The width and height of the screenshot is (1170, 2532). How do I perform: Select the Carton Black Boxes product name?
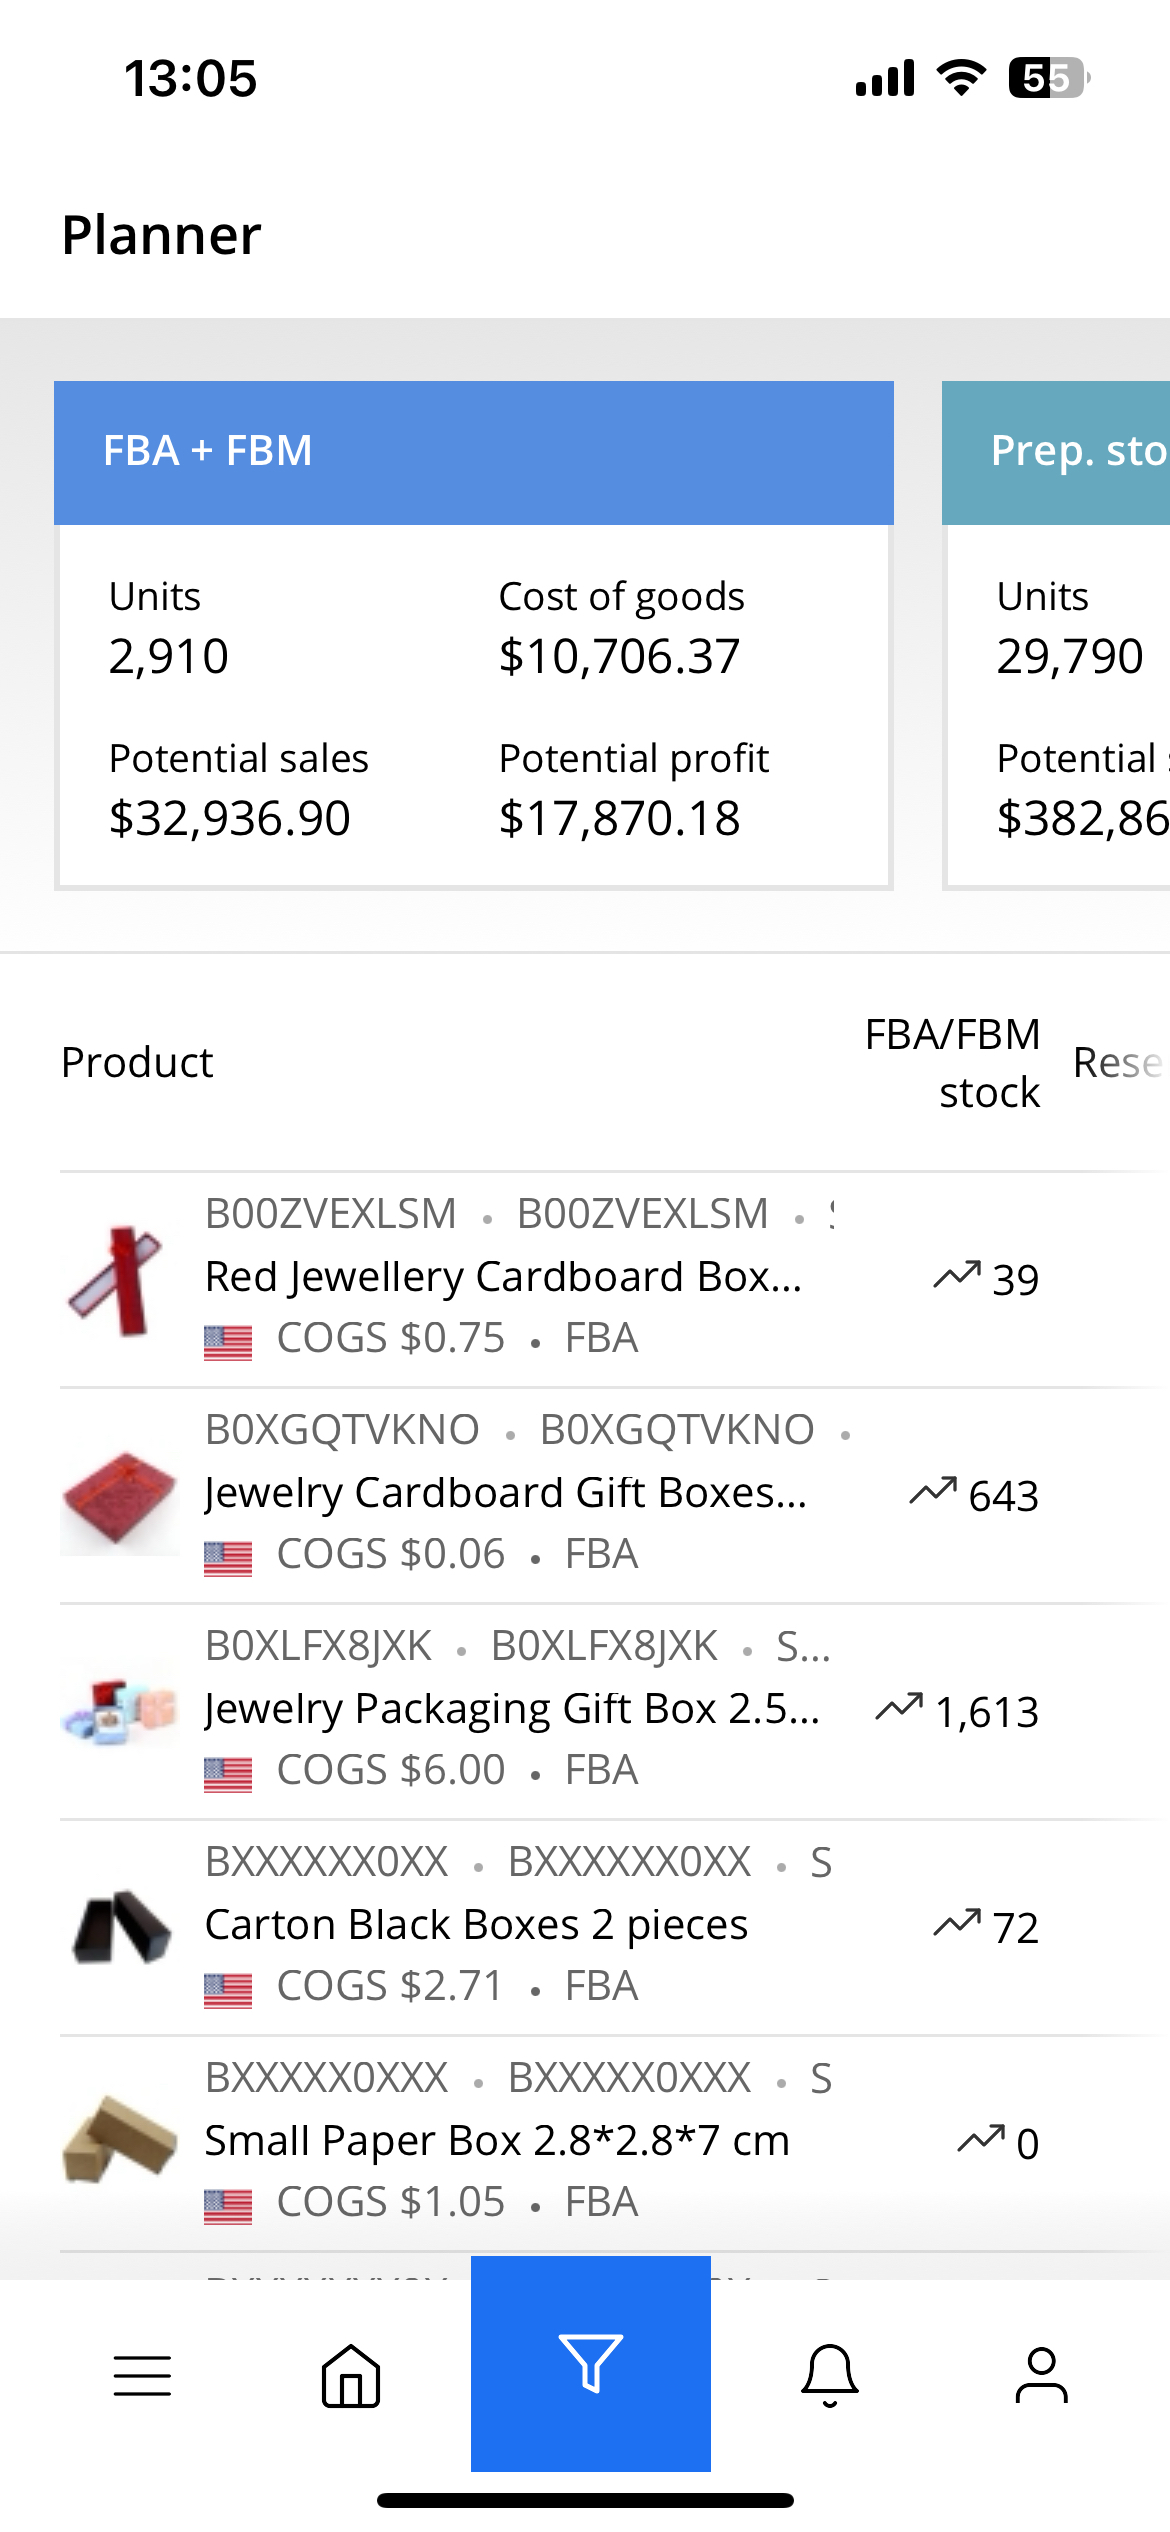(476, 1923)
